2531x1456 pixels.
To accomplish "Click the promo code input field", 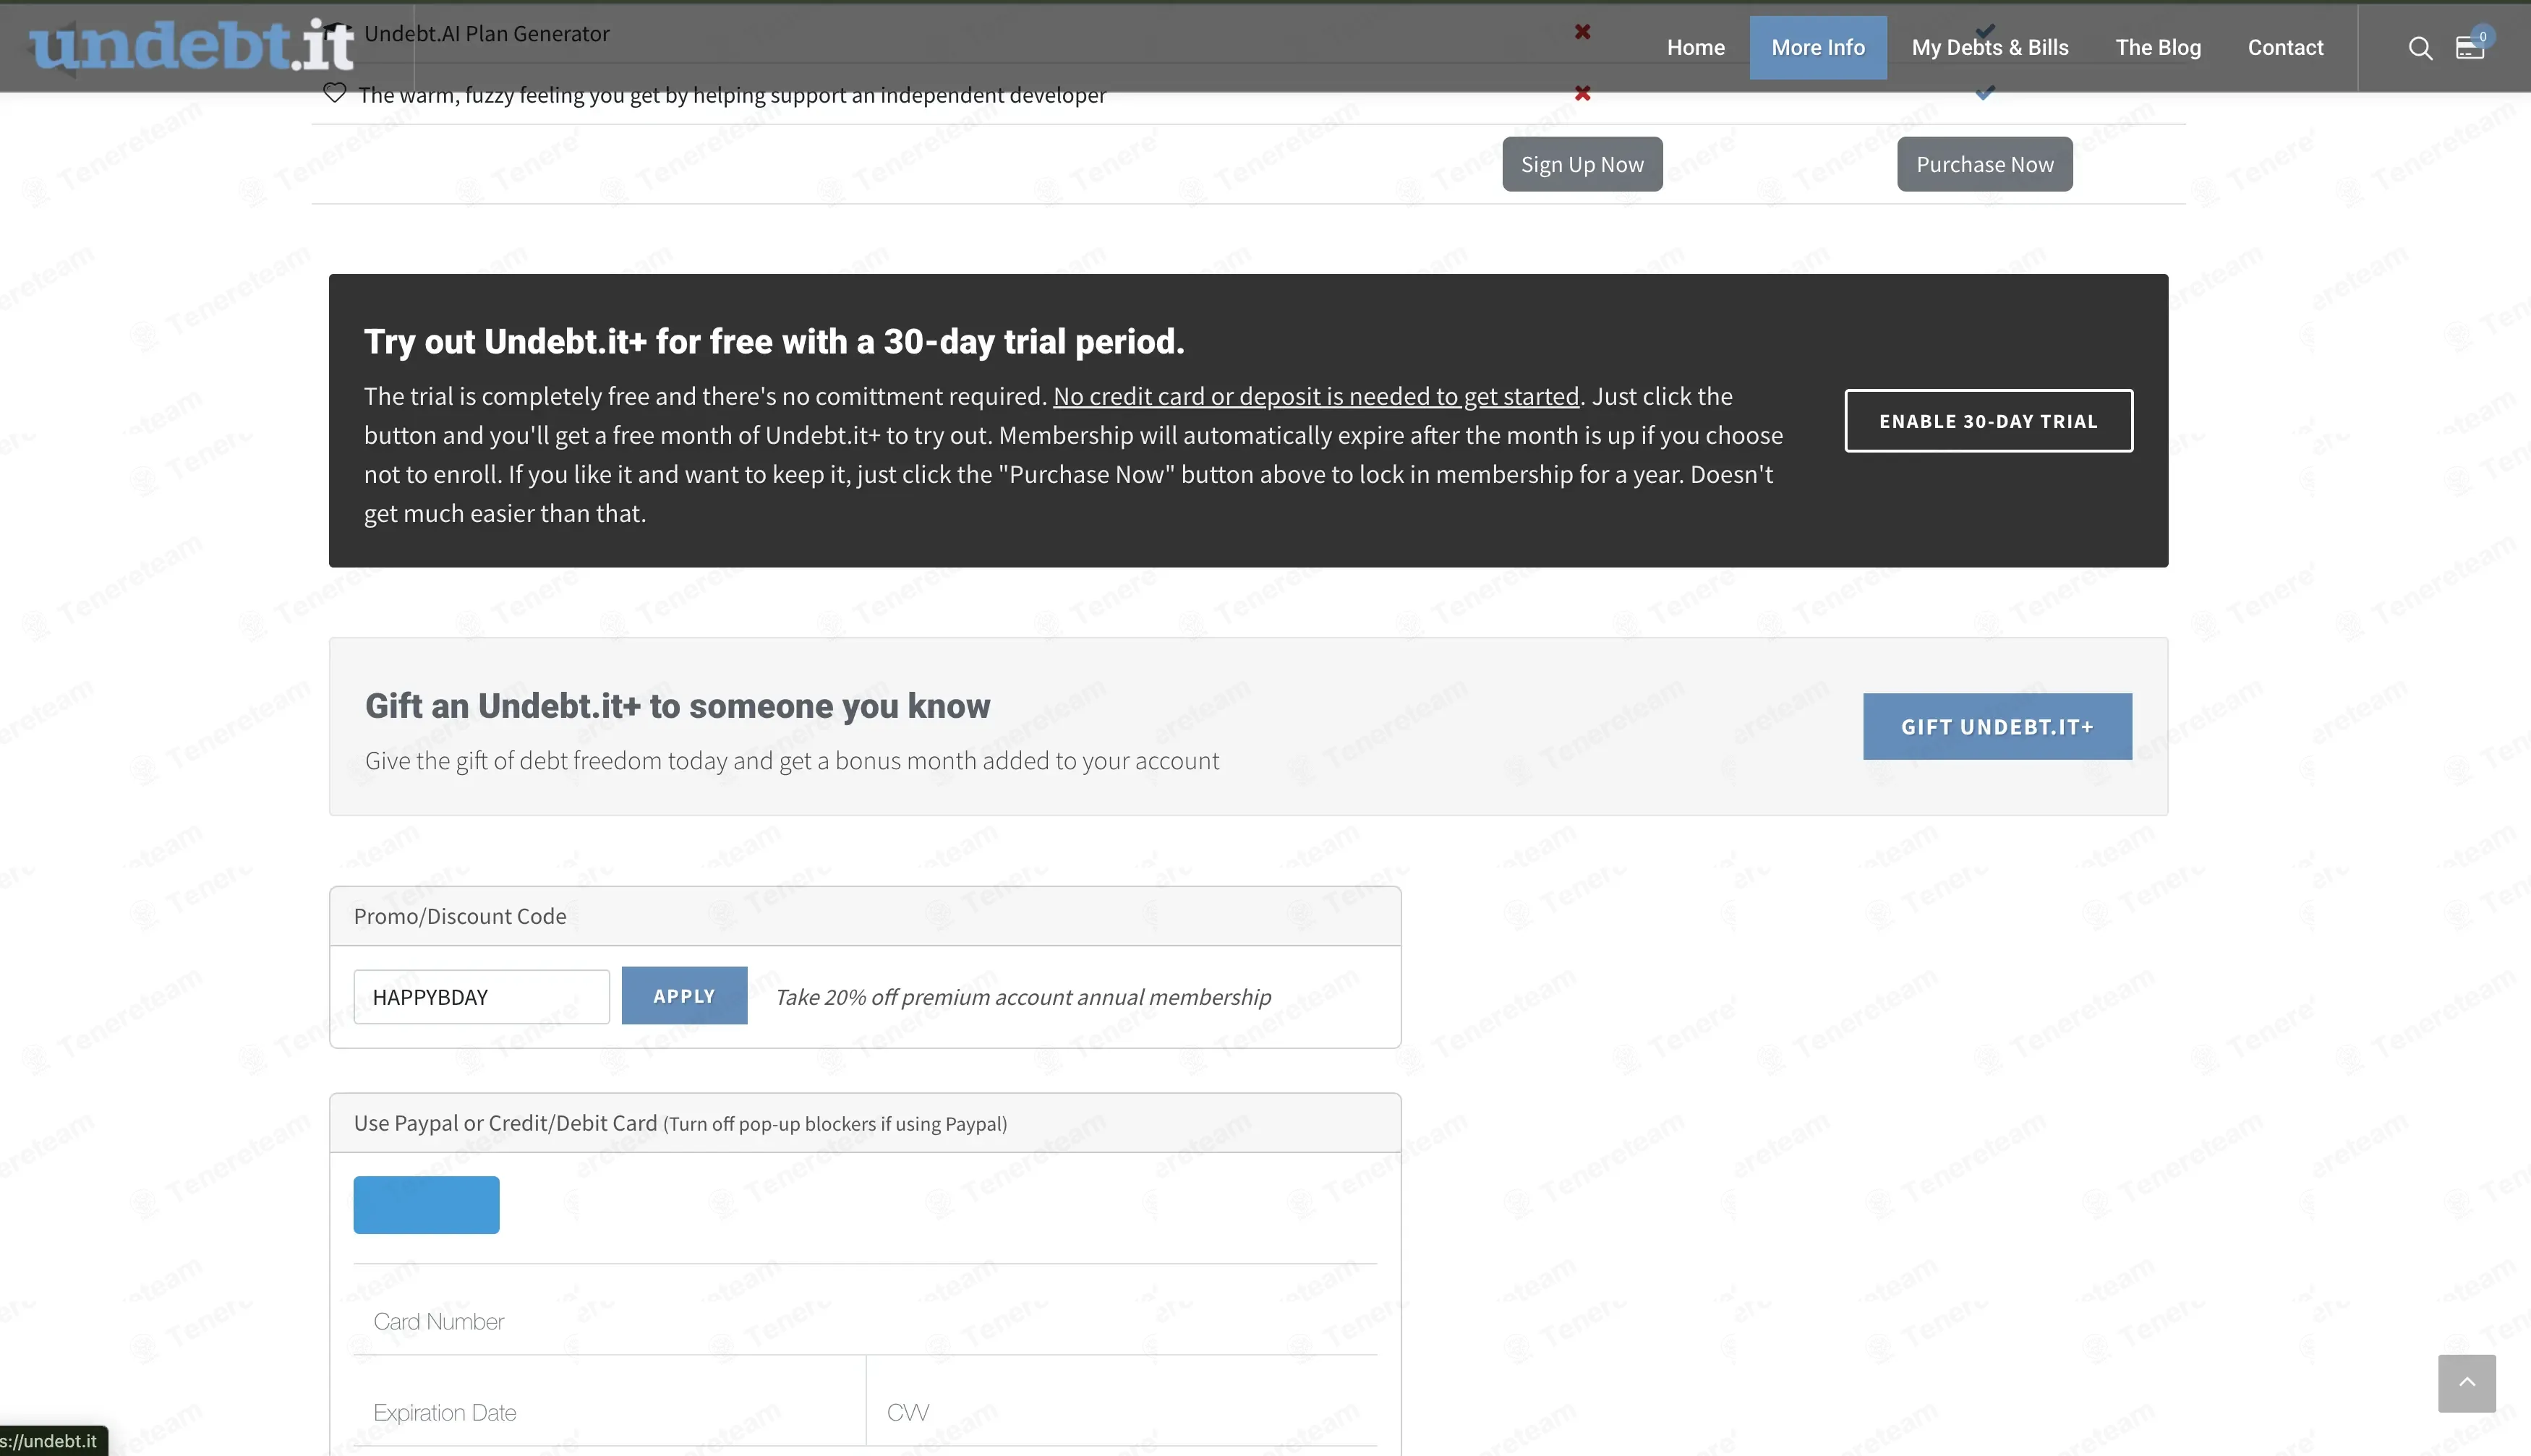I will click(x=481, y=996).
